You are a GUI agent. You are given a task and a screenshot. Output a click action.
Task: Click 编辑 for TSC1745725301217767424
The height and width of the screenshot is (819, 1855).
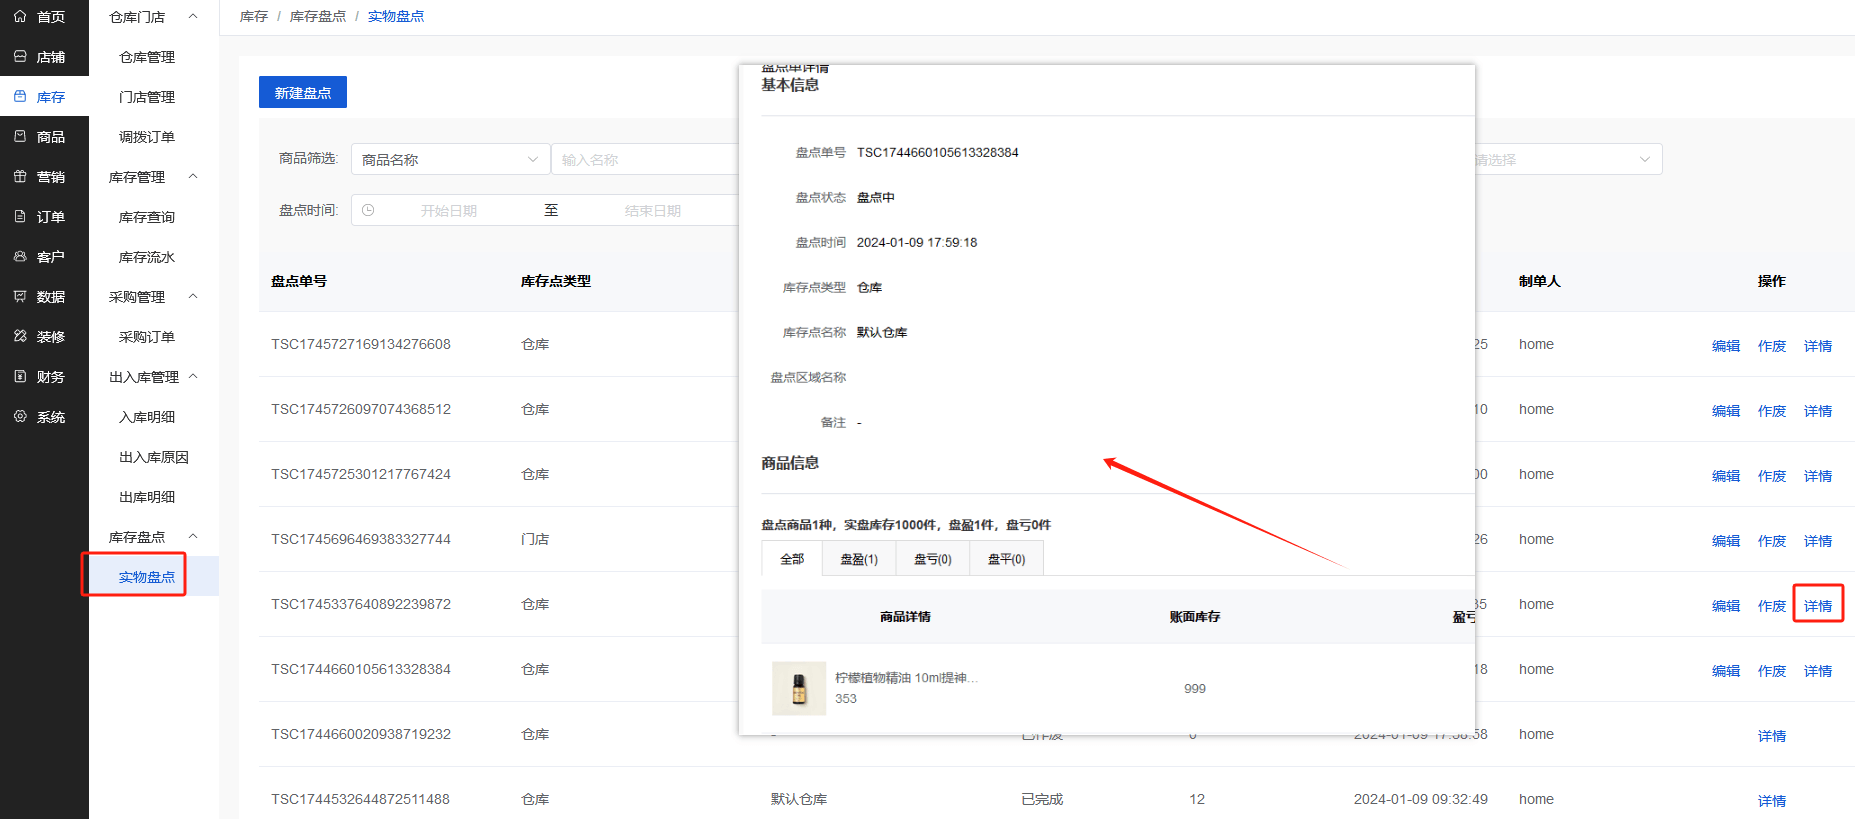(x=1726, y=476)
